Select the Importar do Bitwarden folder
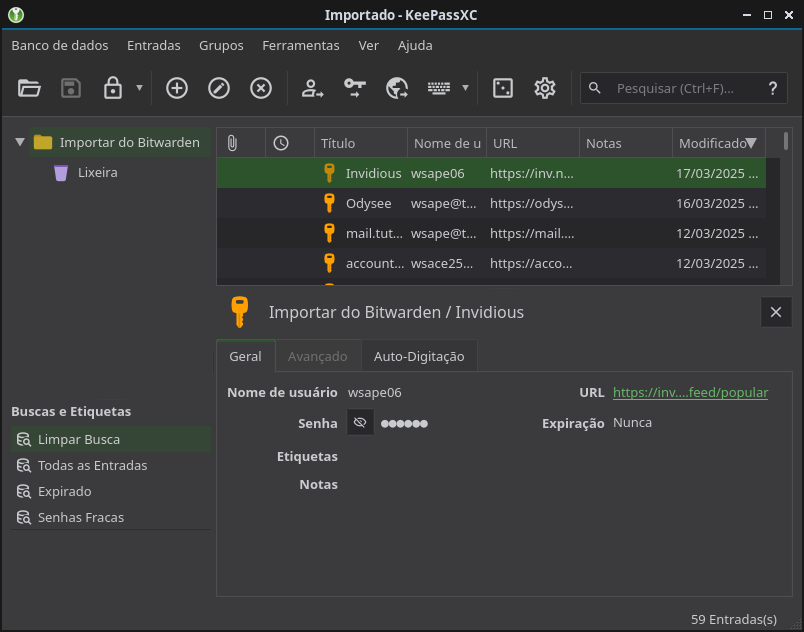 [119, 142]
